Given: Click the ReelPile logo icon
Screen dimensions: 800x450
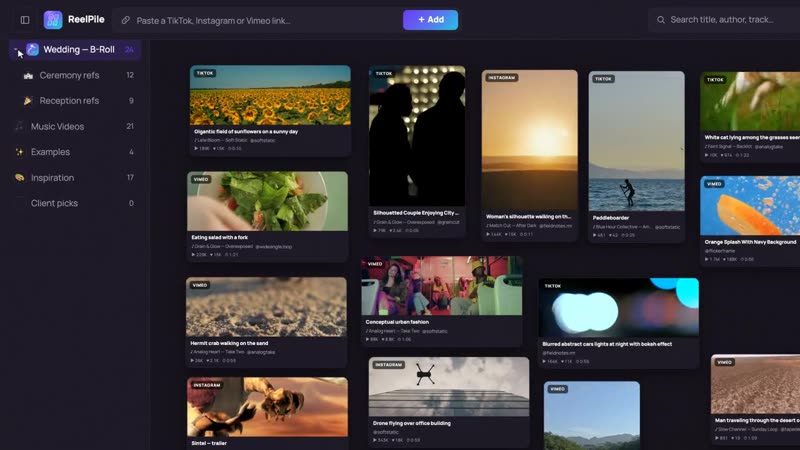Looking at the screenshot, I should pos(53,20).
